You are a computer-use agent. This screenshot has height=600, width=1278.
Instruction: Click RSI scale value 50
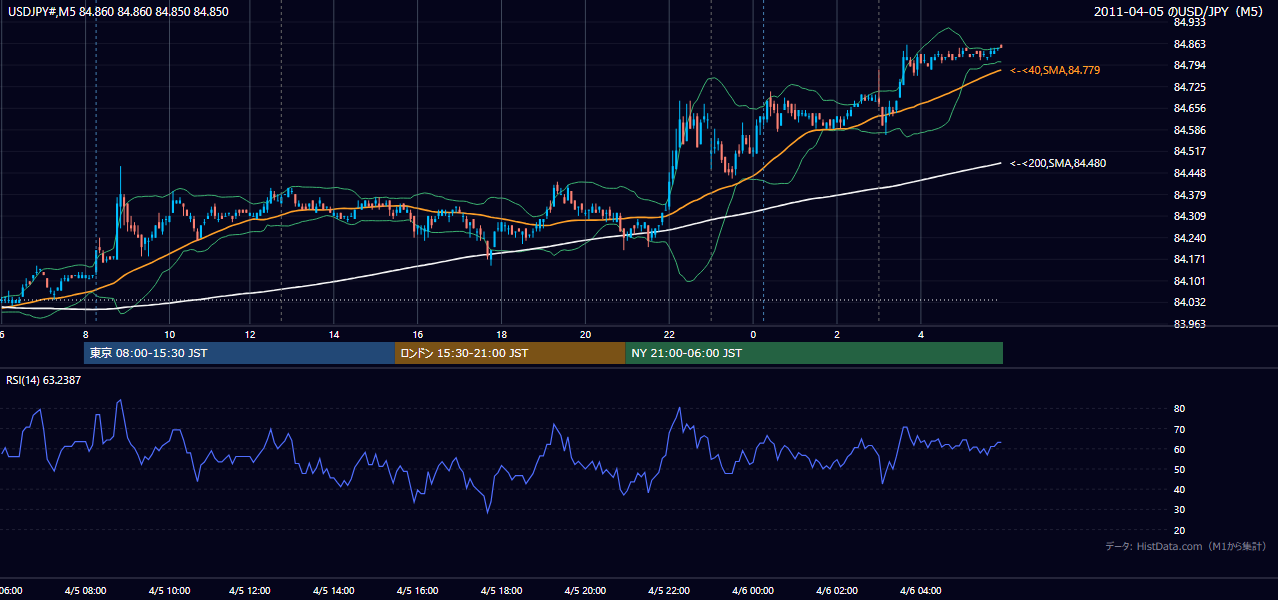[x=1179, y=469]
